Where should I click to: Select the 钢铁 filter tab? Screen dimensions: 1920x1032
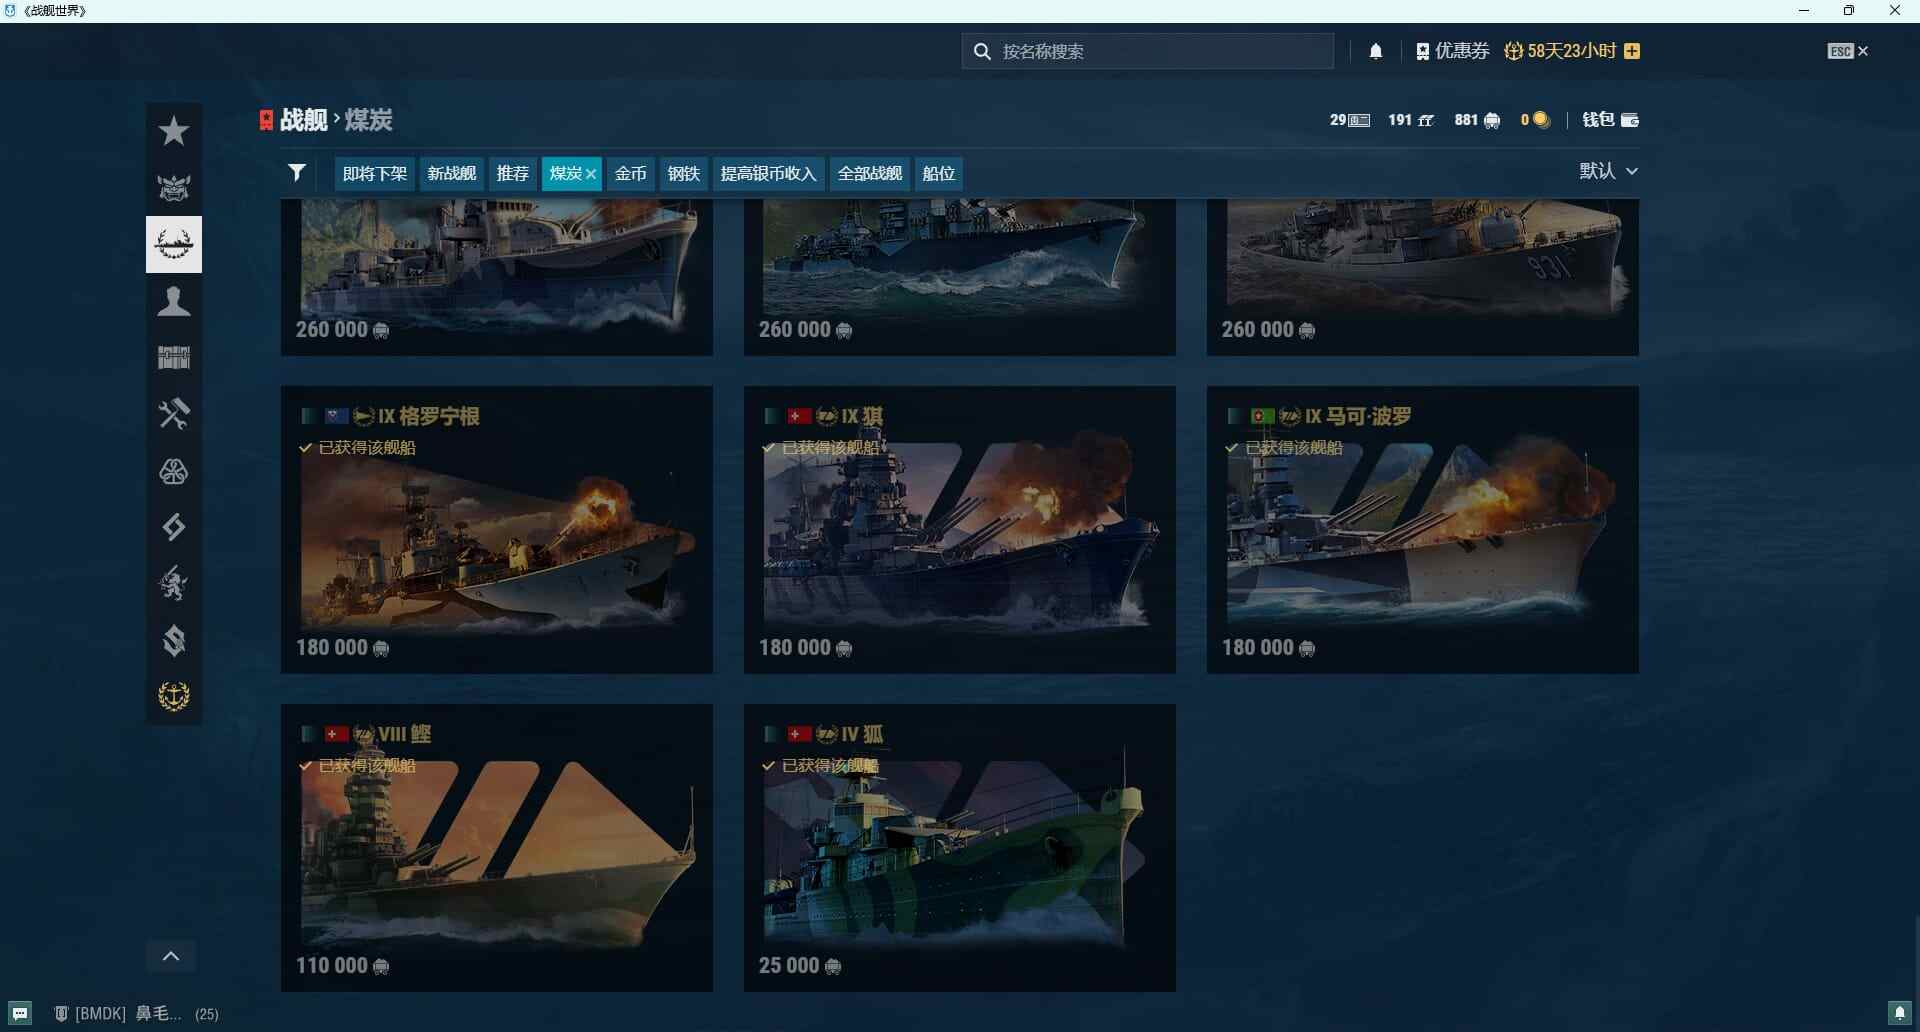pos(684,173)
